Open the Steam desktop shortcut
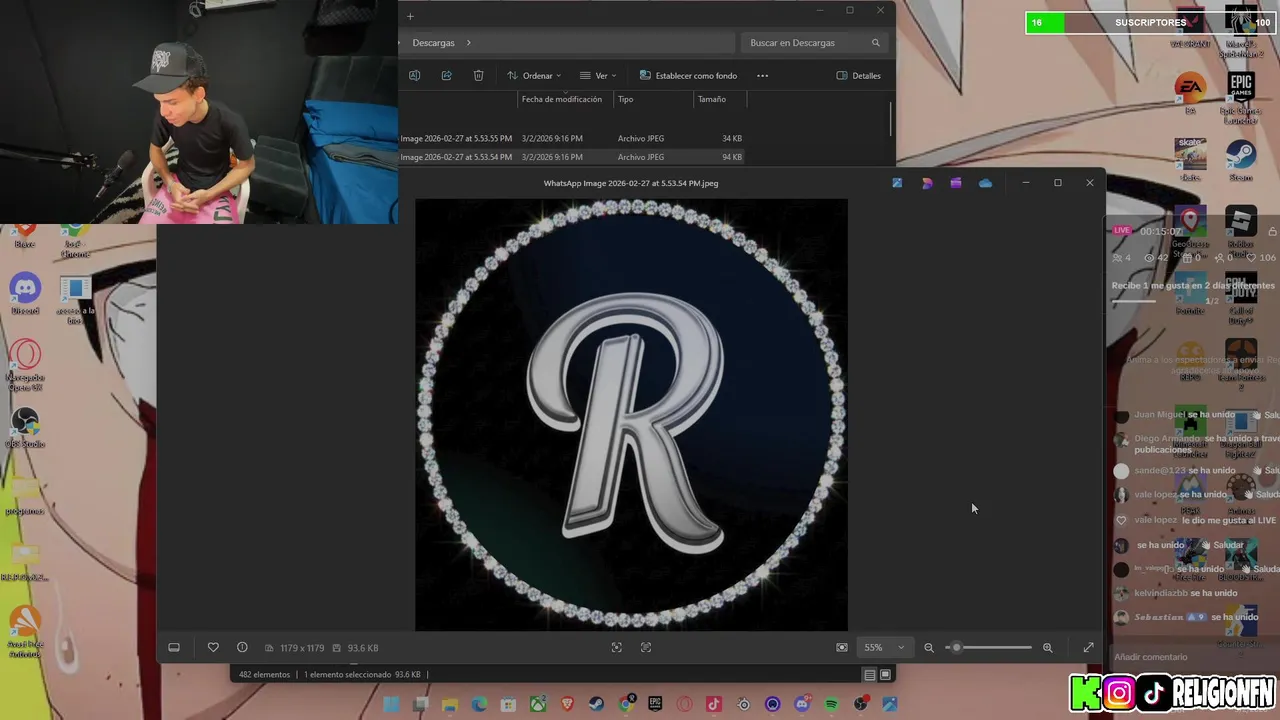The image size is (1280, 720). click(1241, 160)
